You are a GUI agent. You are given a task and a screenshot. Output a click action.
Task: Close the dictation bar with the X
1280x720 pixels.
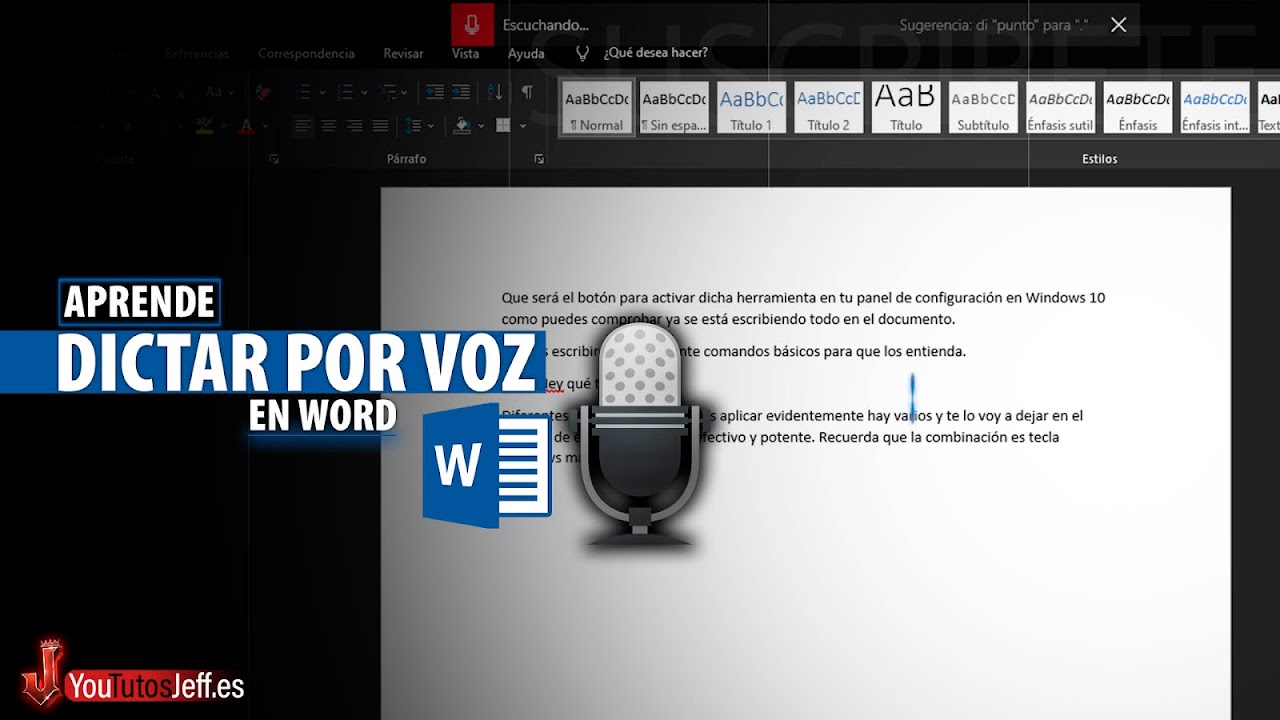coord(1118,25)
